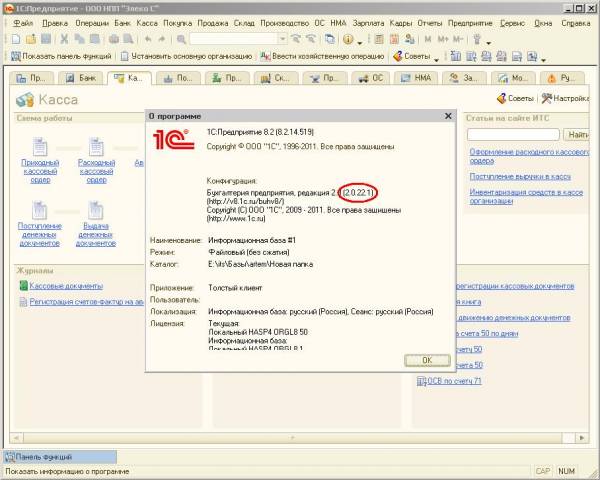Click Ввести хозяйственную операцию button
Image resolution: width=600 pixels, height=480 pixels.
click(x=322, y=56)
